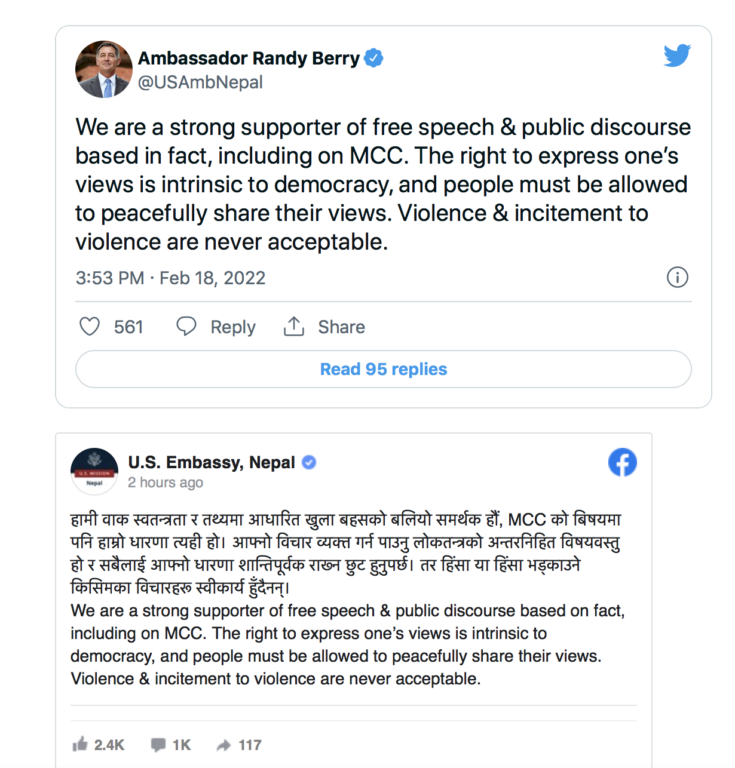The image size is (735, 768).
Task: Click the Facebook logo on the embassy post
Action: [622, 462]
